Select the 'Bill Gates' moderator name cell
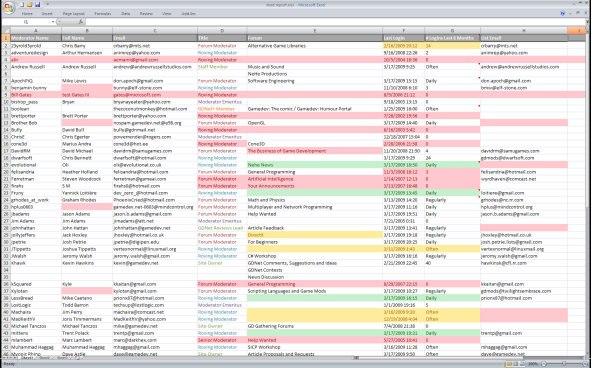This screenshot has width=591, height=368. 36,95
